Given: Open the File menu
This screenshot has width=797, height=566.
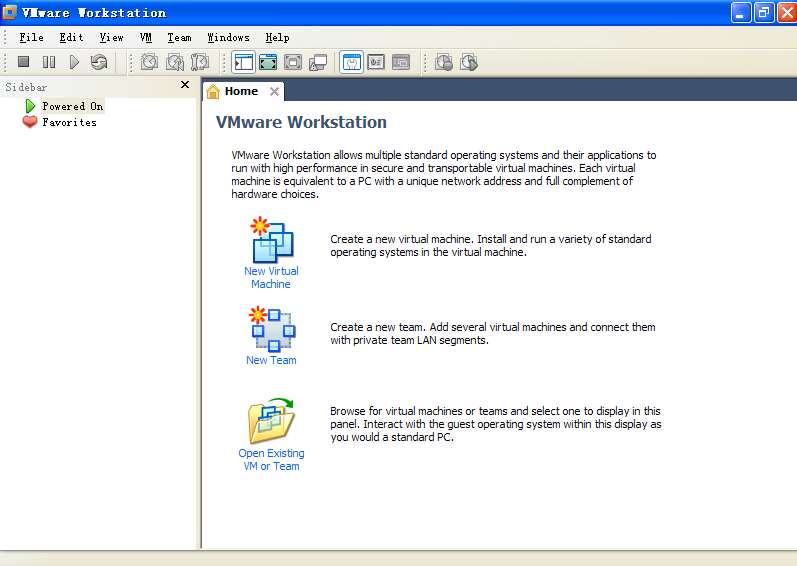Looking at the screenshot, I should tap(31, 38).
